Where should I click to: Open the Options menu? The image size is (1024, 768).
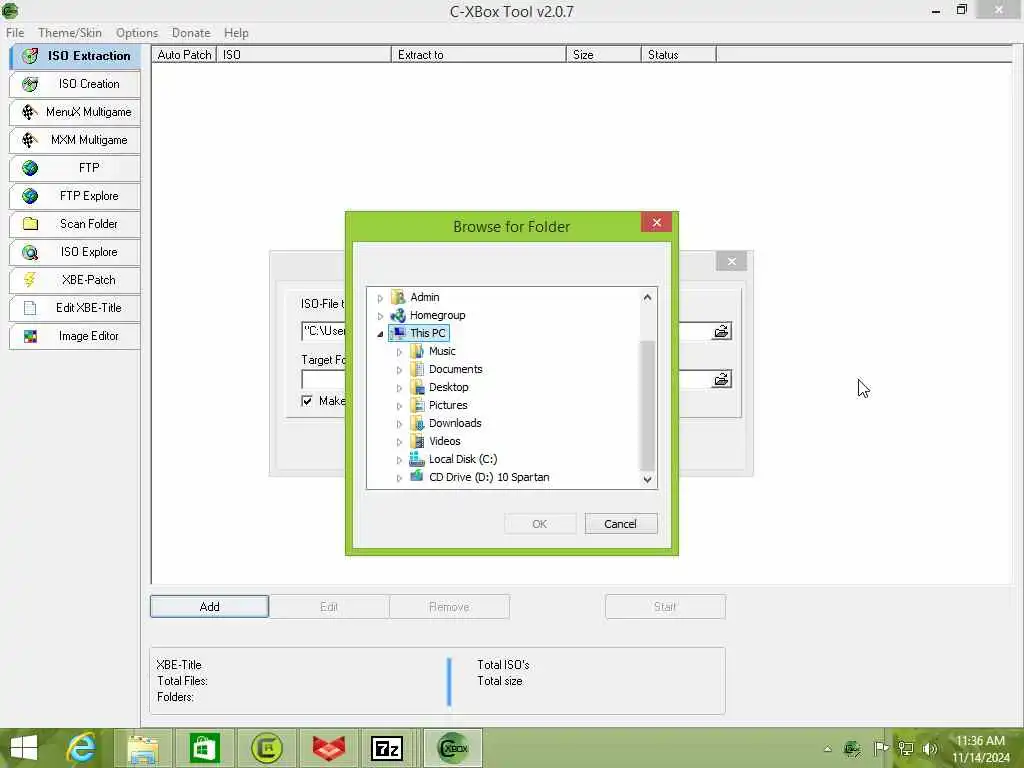point(136,33)
